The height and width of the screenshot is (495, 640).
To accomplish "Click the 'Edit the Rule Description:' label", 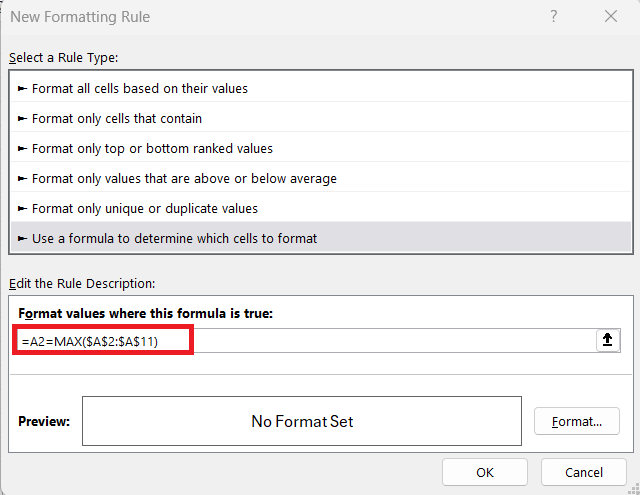I will tap(82, 284).
